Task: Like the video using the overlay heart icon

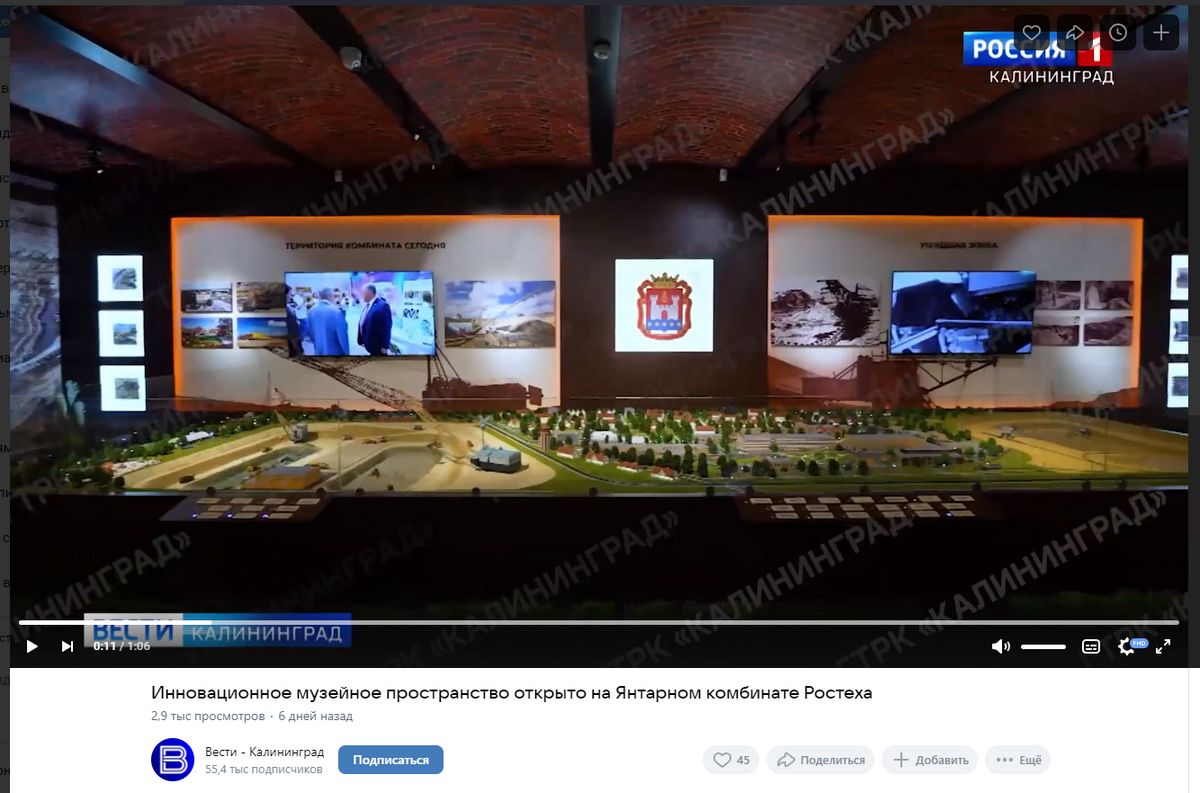Action: tap(1032, 33)
